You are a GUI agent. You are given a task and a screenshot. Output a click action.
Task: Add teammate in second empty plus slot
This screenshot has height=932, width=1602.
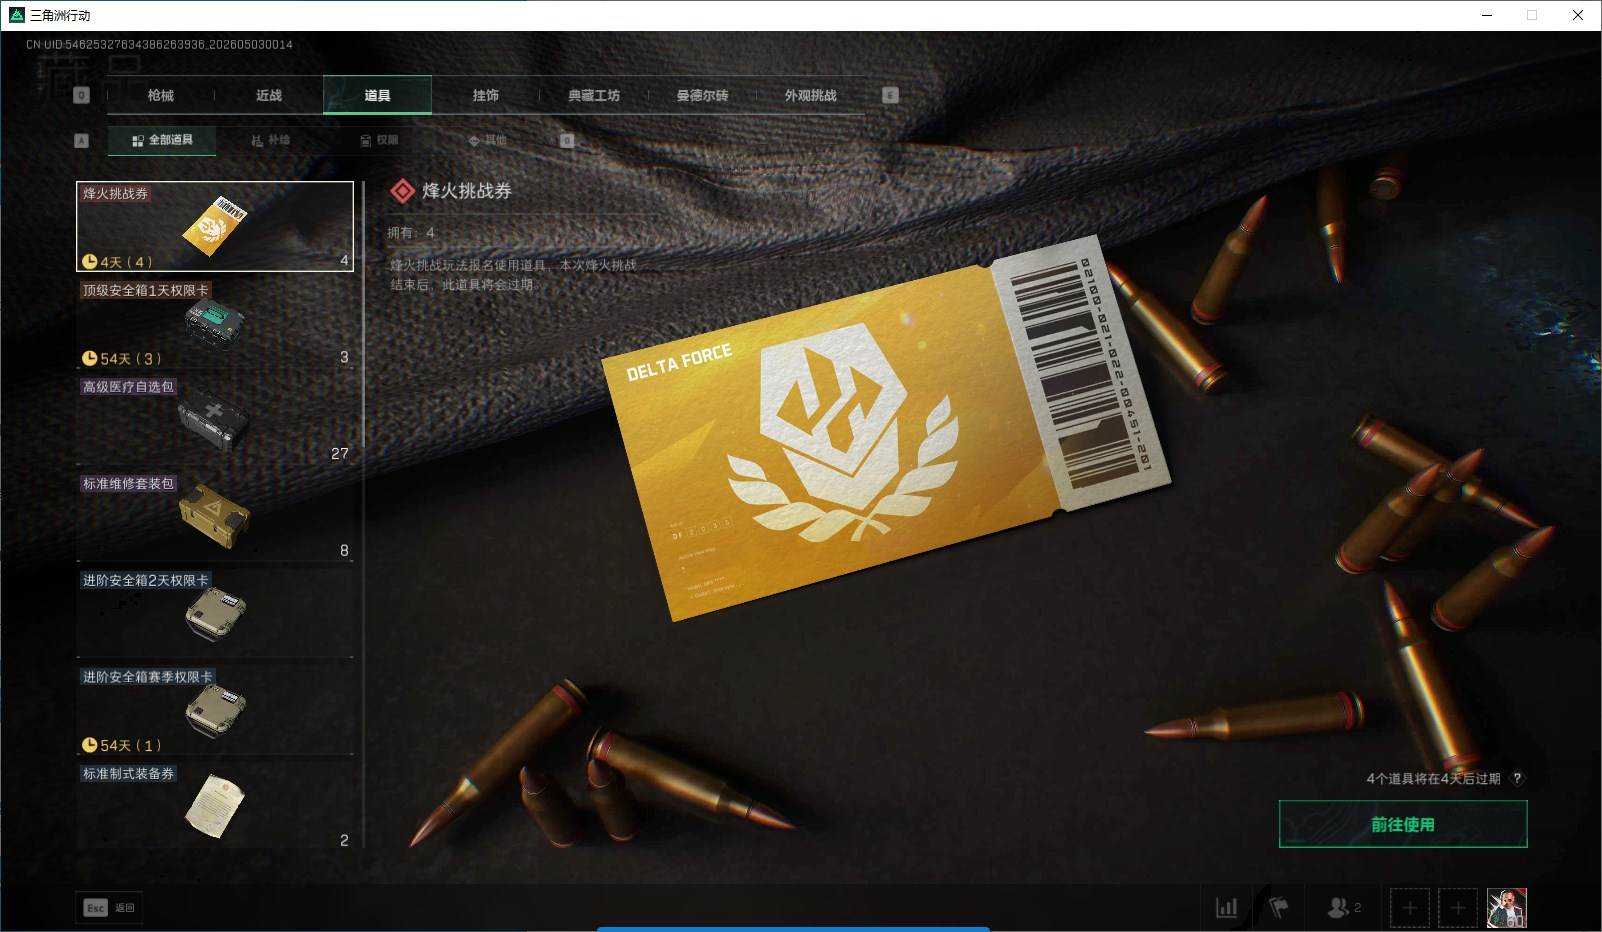click(1458, 908)
